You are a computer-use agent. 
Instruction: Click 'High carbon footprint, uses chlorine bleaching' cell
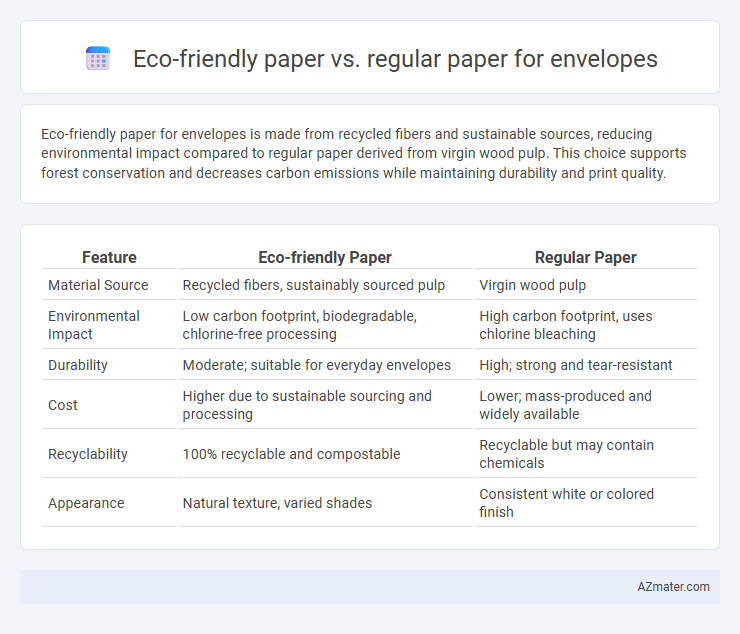point(585,325)
